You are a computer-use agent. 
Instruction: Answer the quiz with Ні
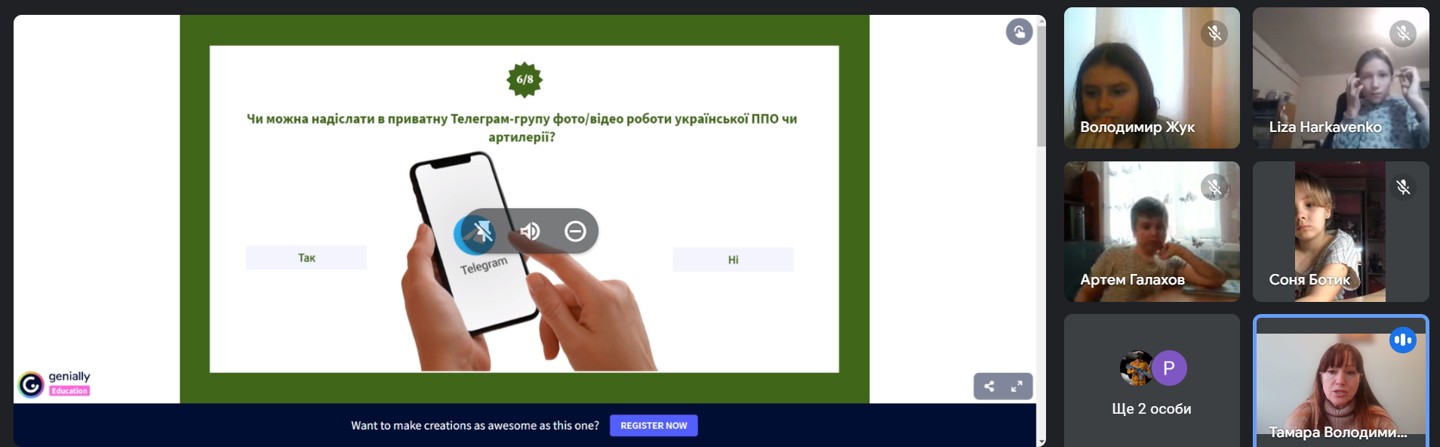click(x=733, y=260)
